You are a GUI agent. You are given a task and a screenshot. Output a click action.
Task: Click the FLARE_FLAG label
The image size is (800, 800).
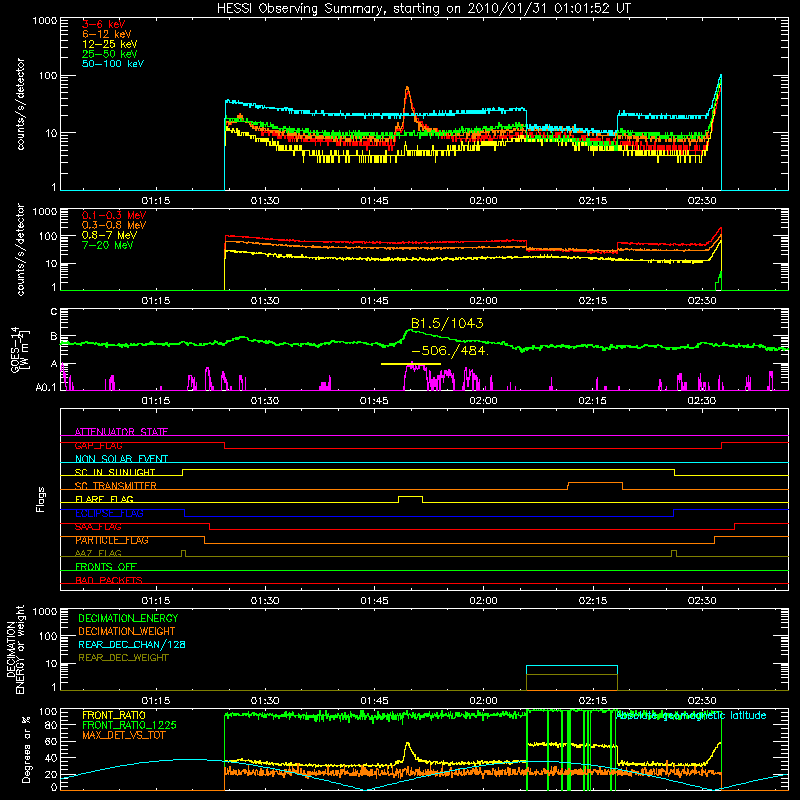104,499
